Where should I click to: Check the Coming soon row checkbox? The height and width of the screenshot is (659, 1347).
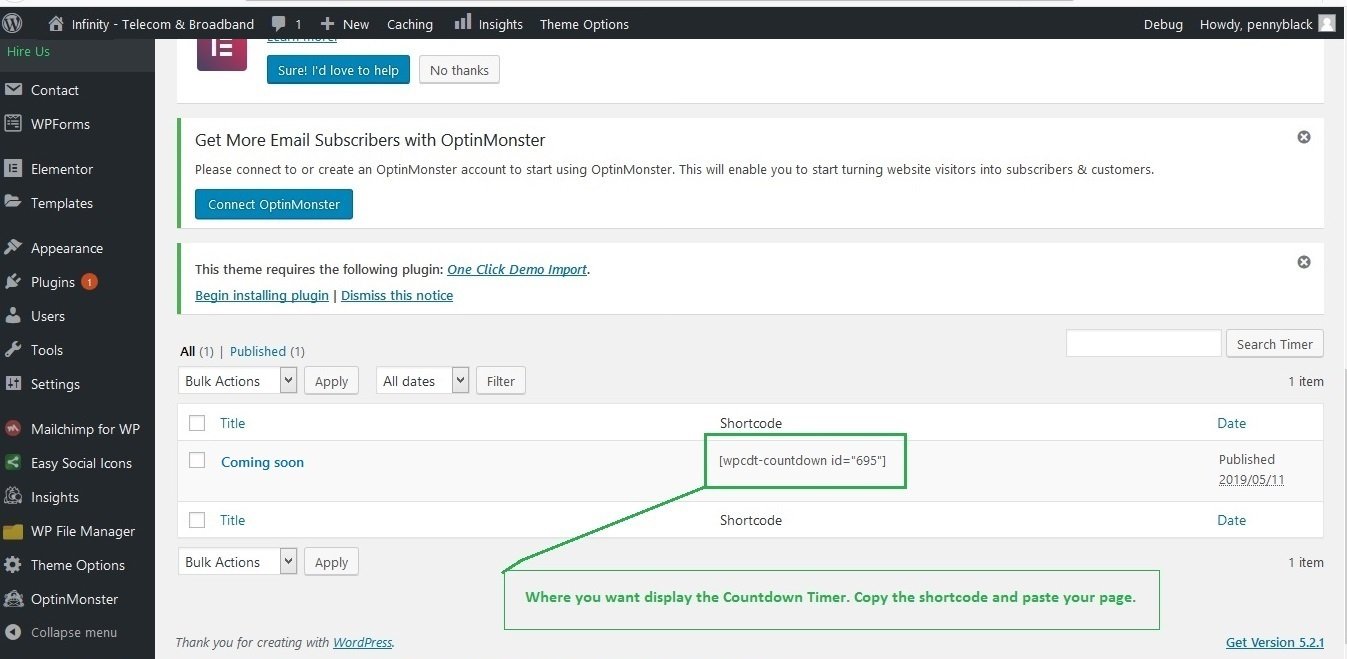click(x=197, y=460)
